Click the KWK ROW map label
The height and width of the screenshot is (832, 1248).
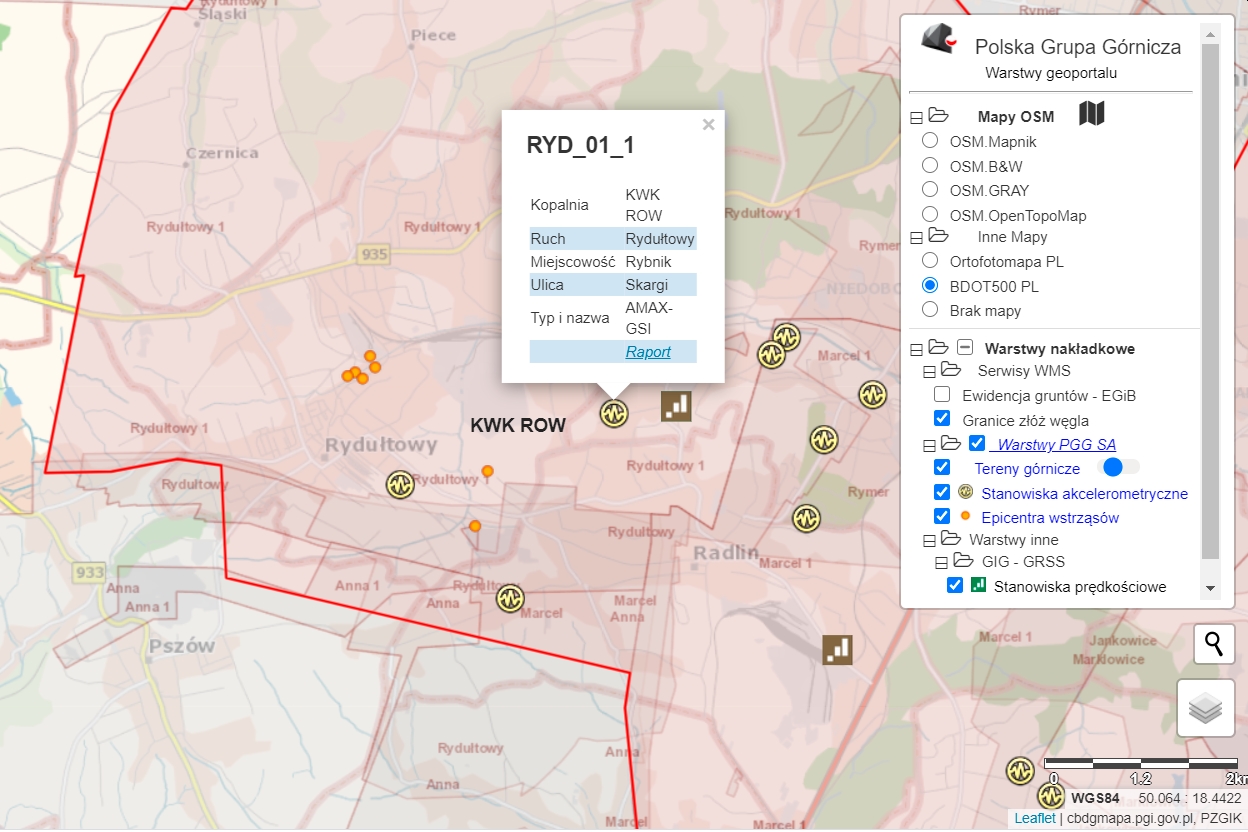pos(518,425)
